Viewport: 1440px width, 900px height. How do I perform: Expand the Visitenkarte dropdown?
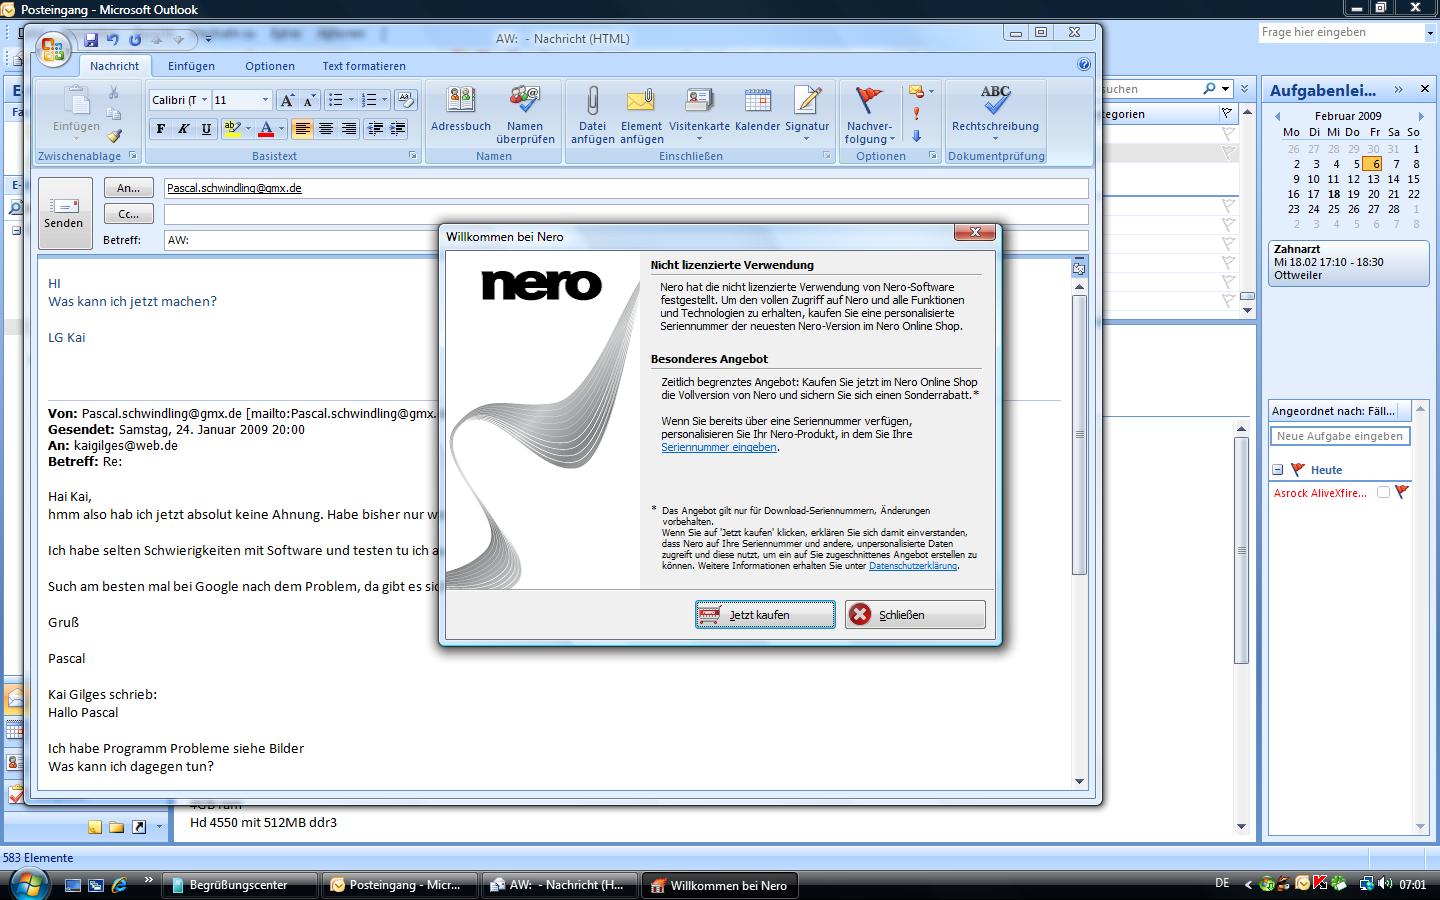coord(699,139)
